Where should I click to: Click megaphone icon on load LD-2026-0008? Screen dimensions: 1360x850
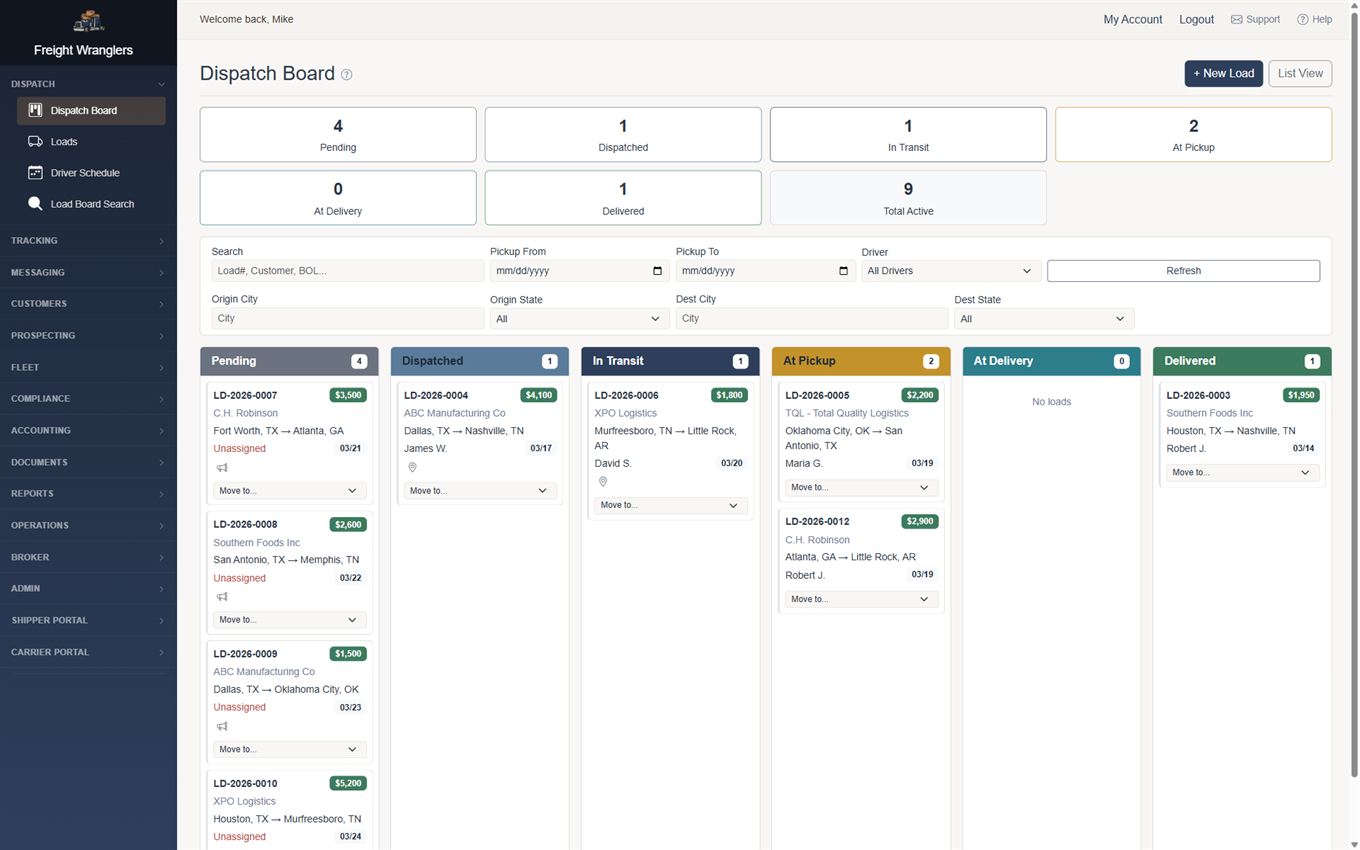[x=222, y=597]
